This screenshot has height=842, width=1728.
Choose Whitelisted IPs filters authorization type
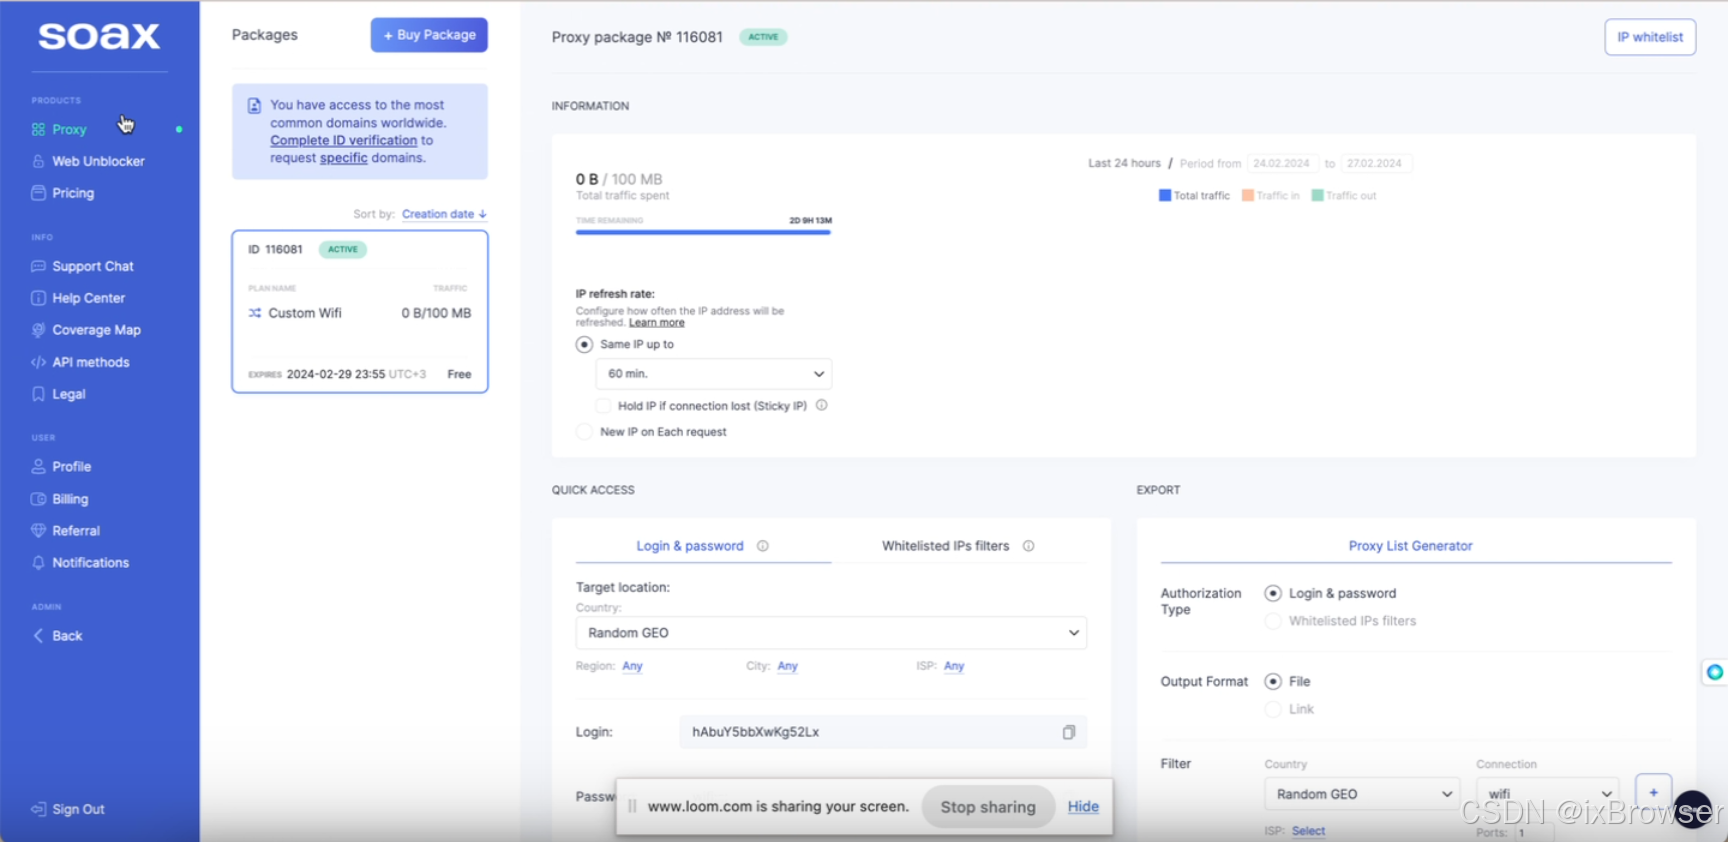(1273, 621)
